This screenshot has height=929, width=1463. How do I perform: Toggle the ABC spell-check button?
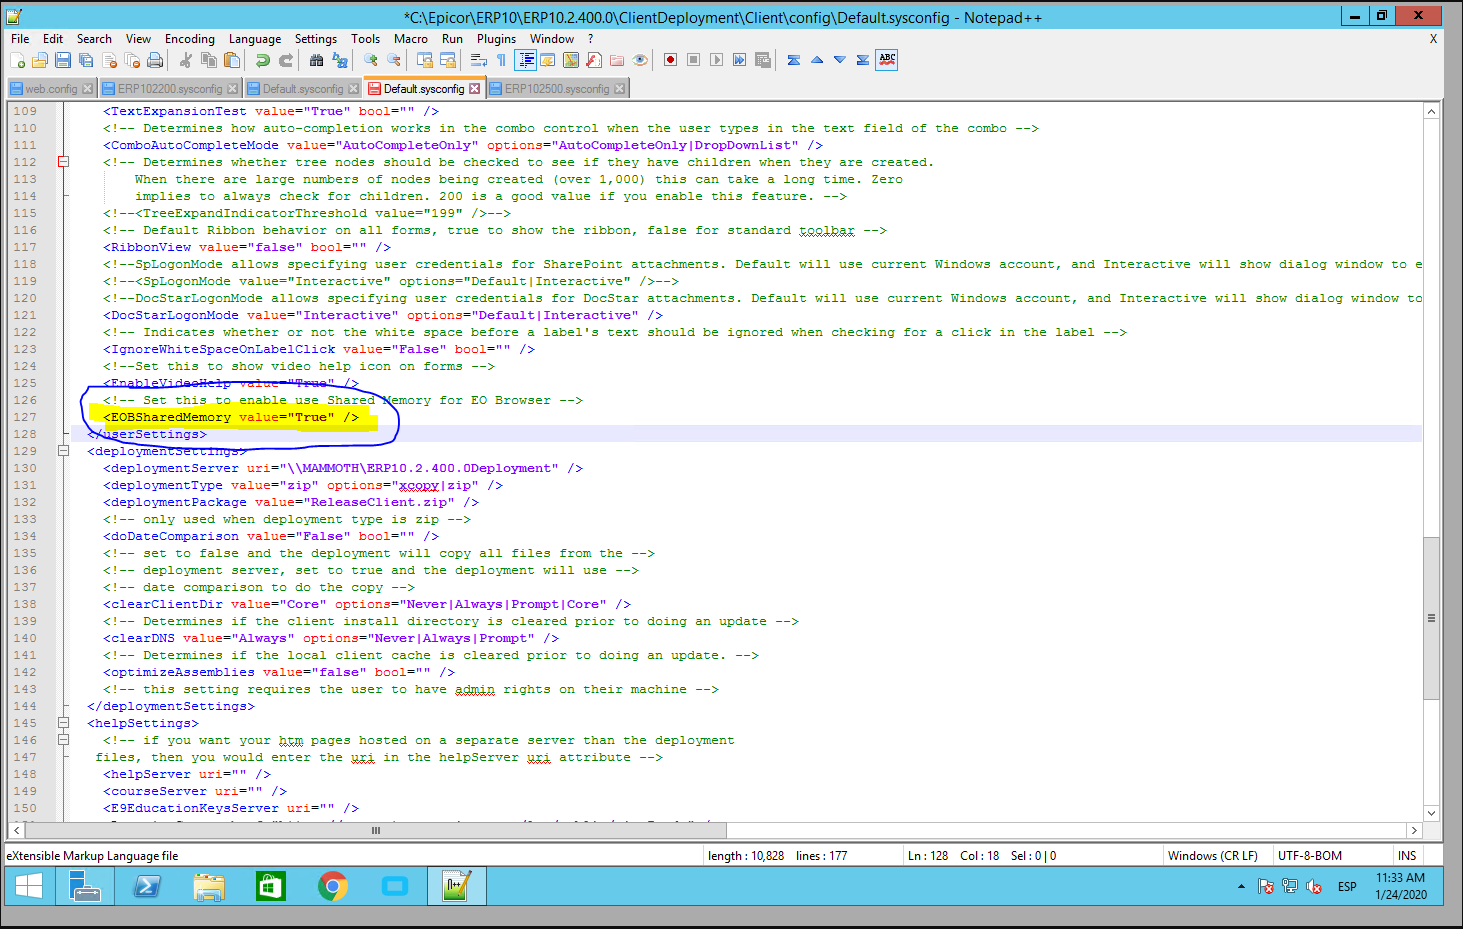pyautogui.click(x=887, y=60)
